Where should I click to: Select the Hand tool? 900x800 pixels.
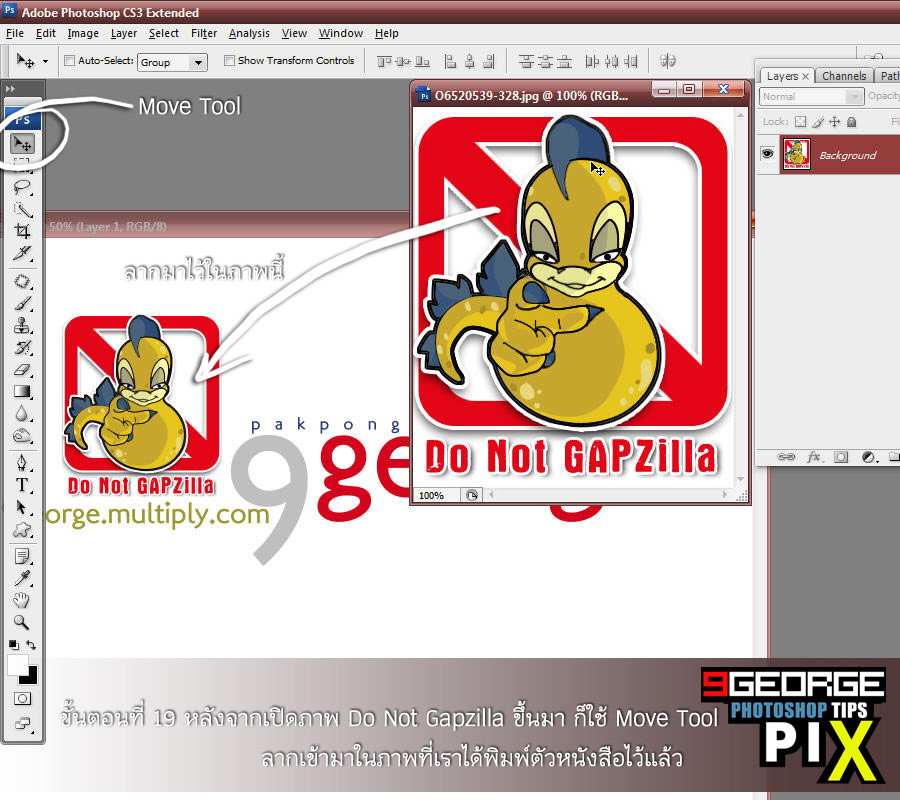(x=22, y=600)
